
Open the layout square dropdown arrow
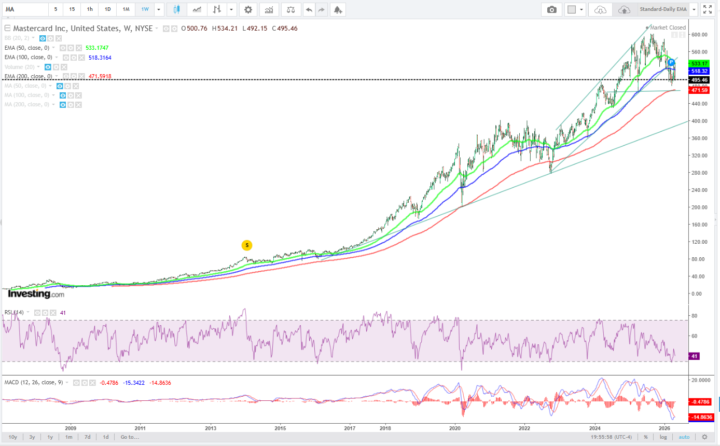(581, 9)
